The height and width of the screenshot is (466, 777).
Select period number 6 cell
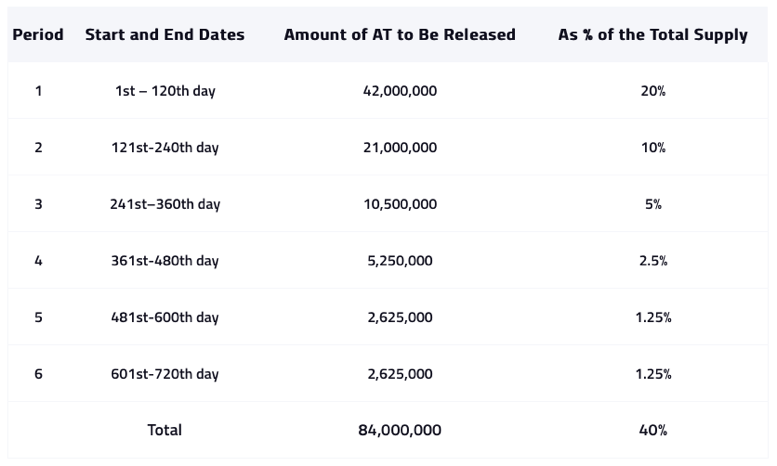pyautogui.click(x=38, y=374)
